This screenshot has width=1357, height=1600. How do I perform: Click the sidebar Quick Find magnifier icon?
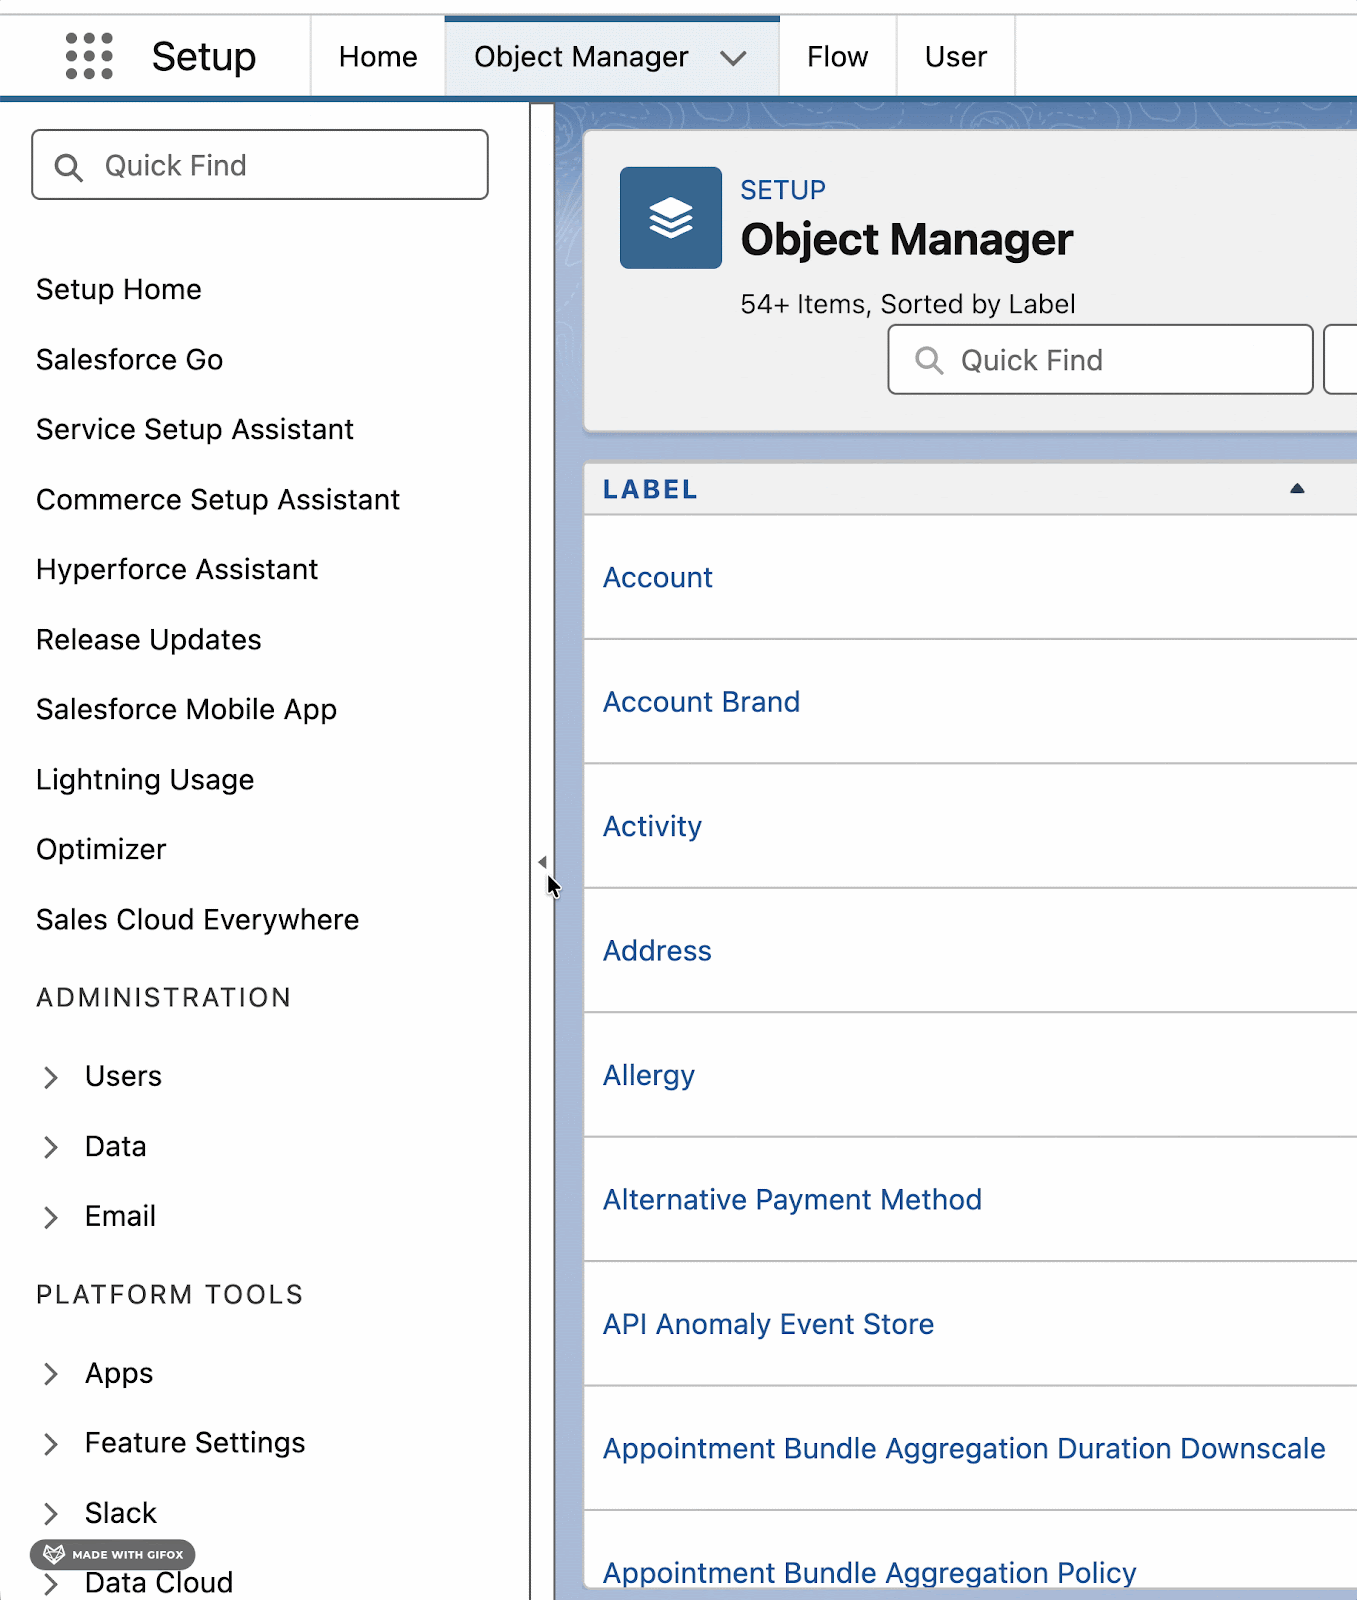click(x=68, y=166)
